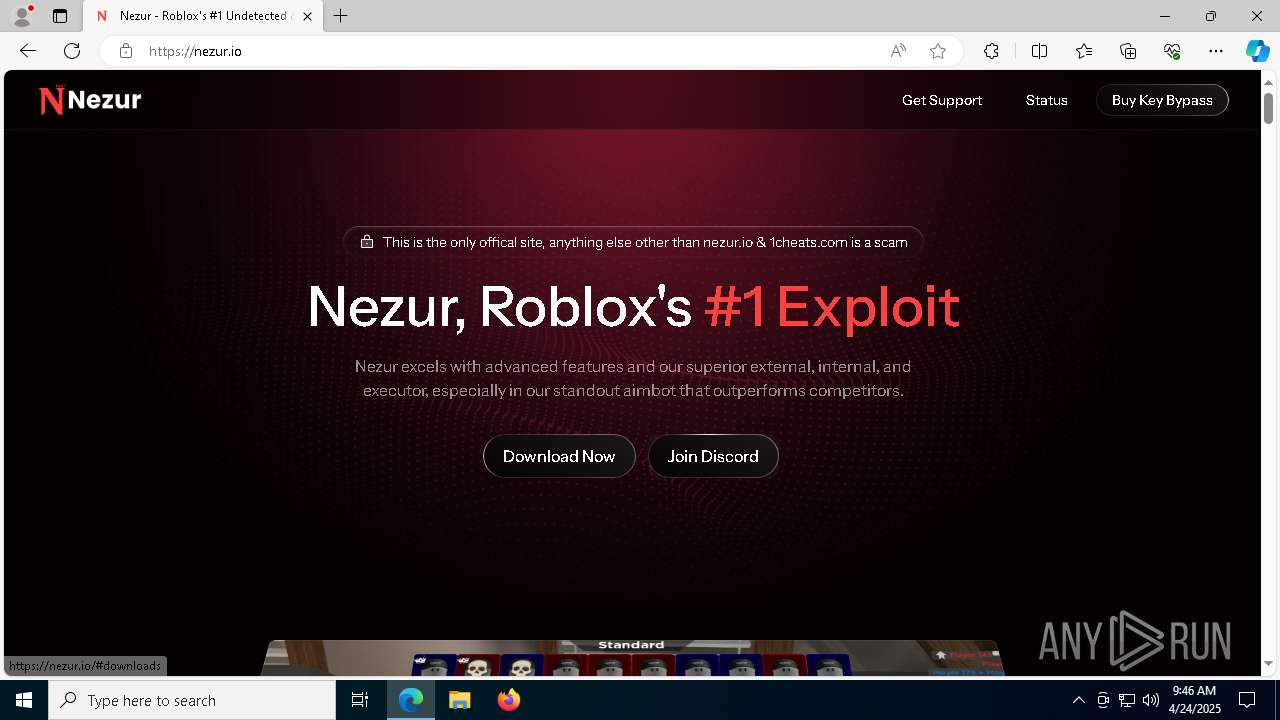
Task: Click the Nezur Roblox's #1 Exploit heading
Action: (633, 306)
